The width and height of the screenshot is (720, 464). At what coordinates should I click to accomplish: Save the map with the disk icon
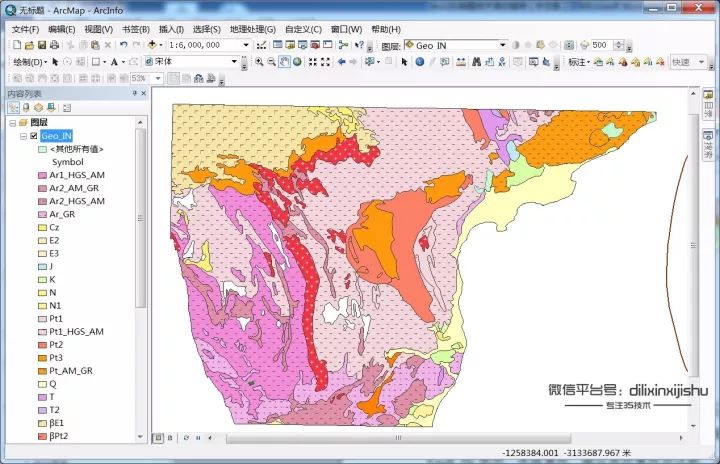(42, 45)
